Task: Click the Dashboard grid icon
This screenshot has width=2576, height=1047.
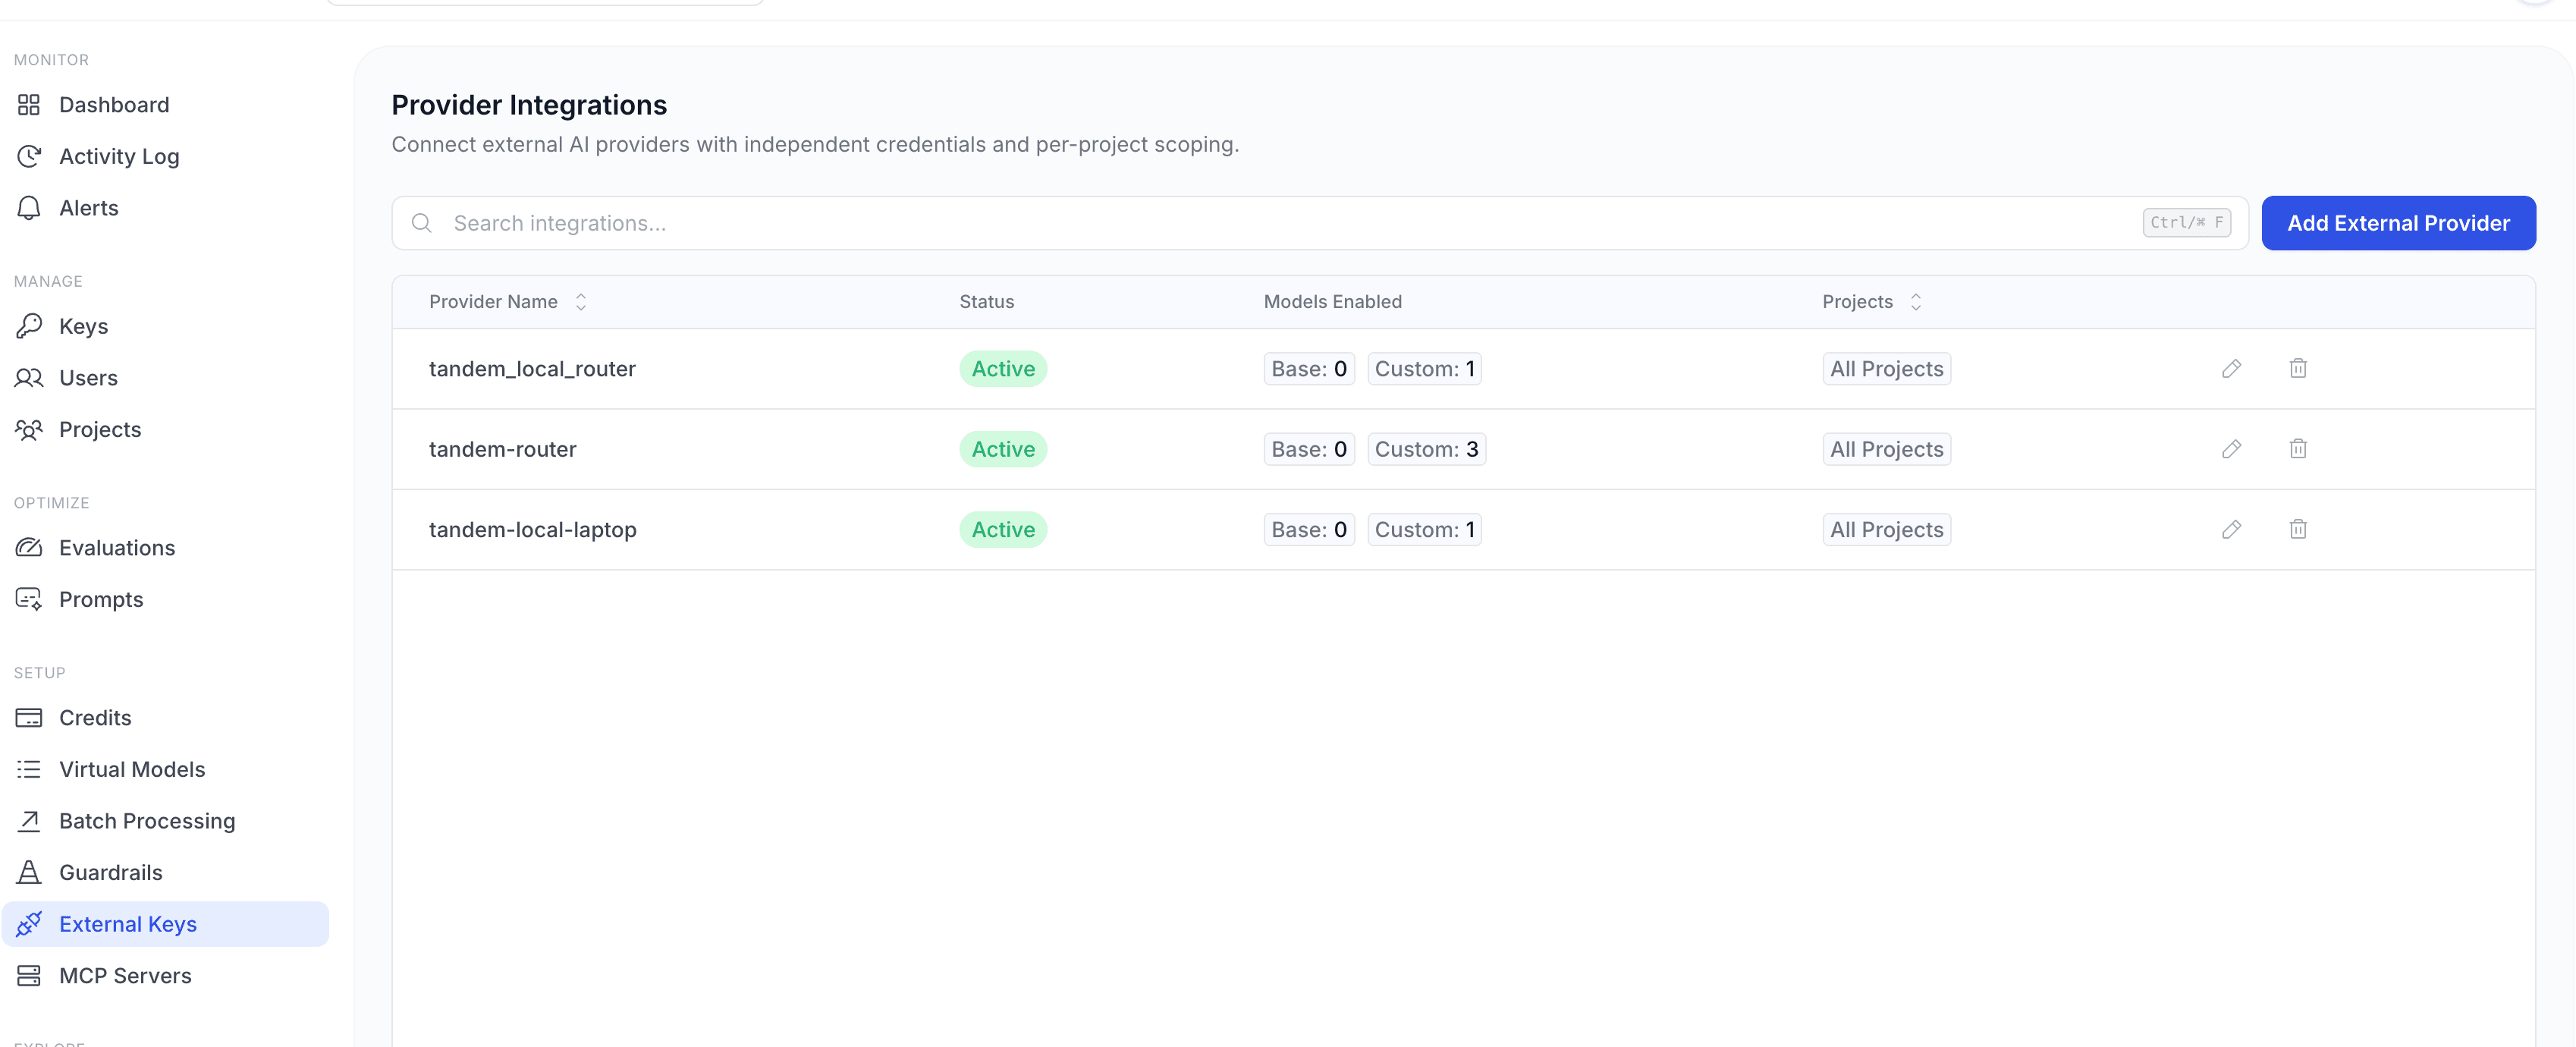Action: tap(29, 105)
